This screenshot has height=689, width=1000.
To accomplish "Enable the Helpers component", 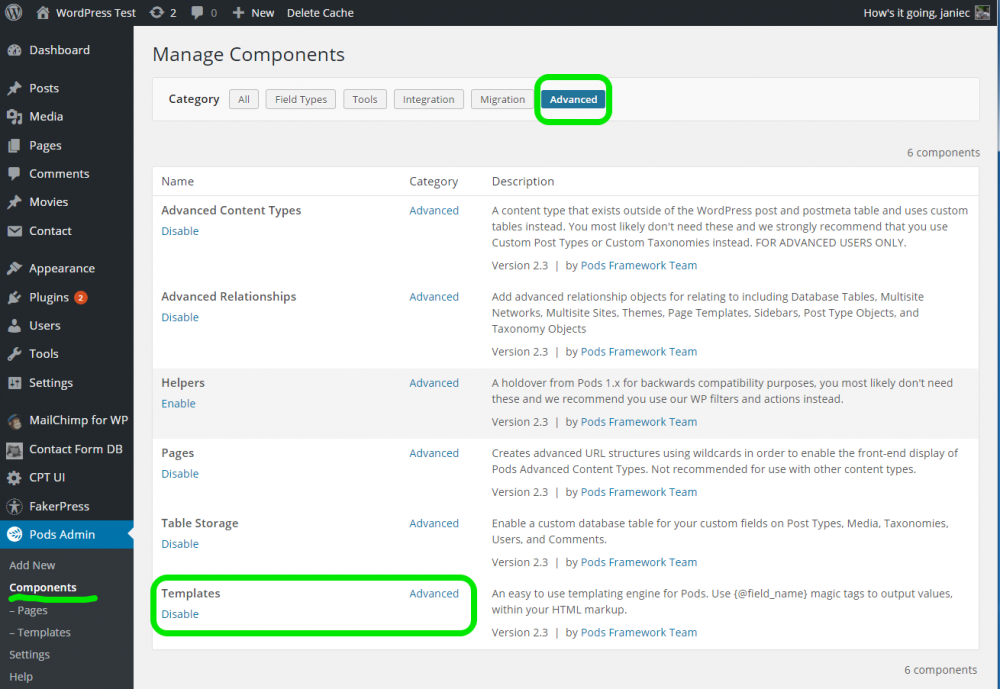I will (178, 403).
